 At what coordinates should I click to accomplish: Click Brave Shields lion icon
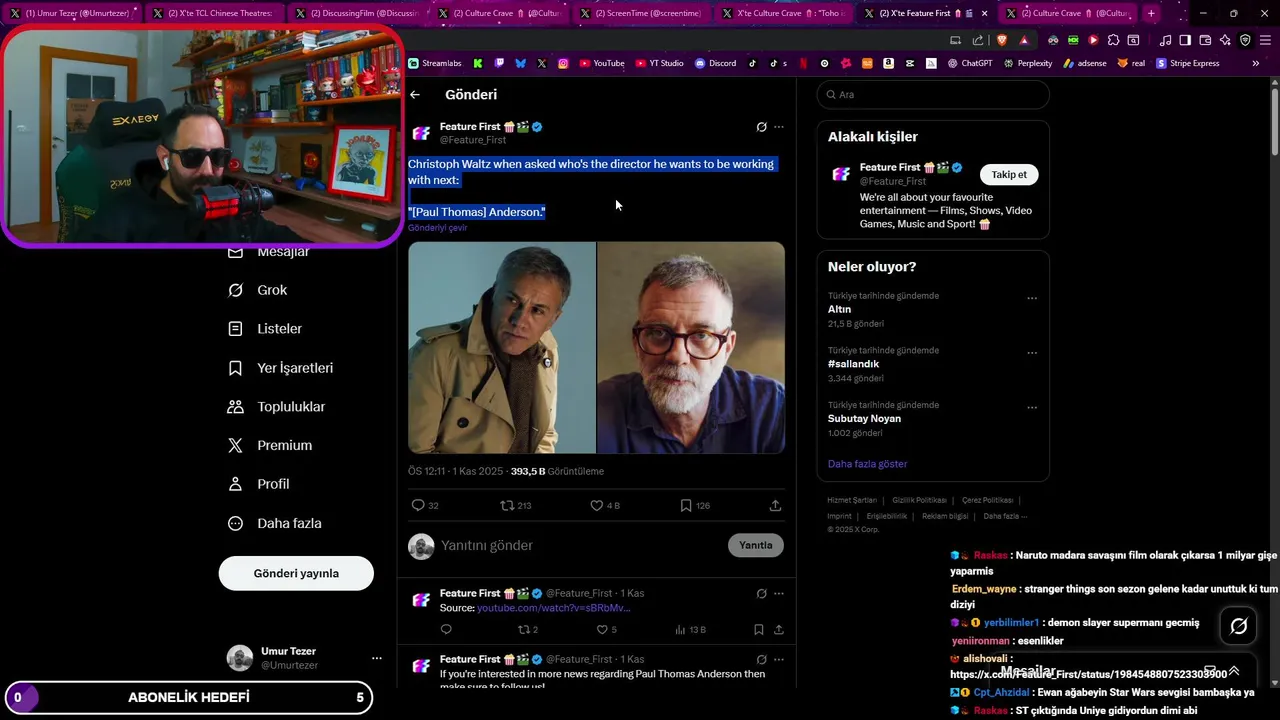[1002, 40]
